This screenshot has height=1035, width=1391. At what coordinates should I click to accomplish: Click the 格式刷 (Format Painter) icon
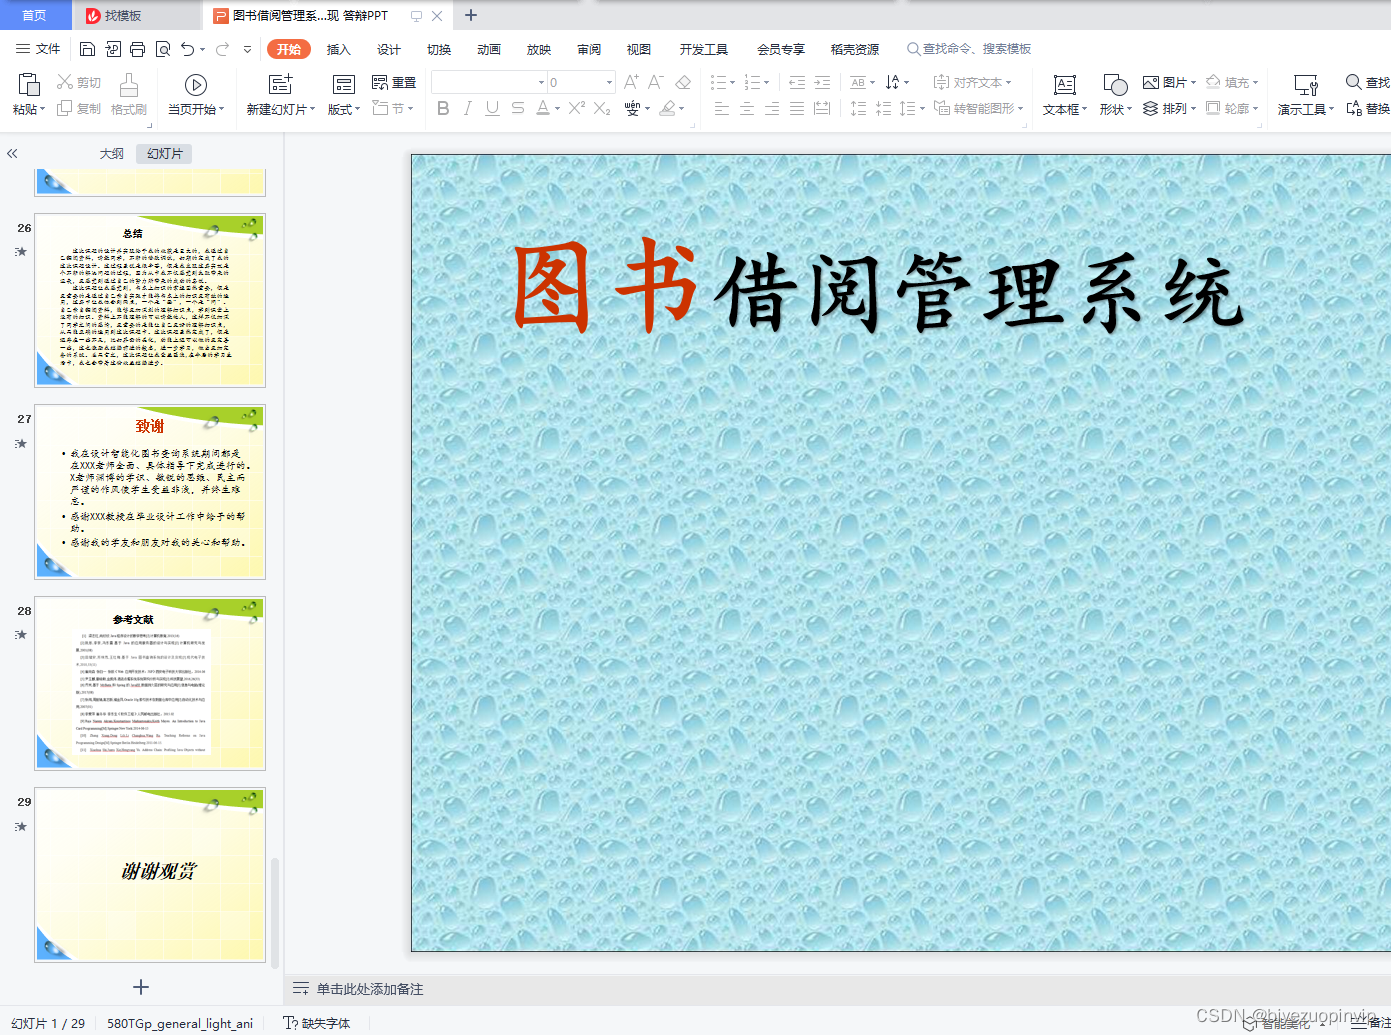pos(128,95)
